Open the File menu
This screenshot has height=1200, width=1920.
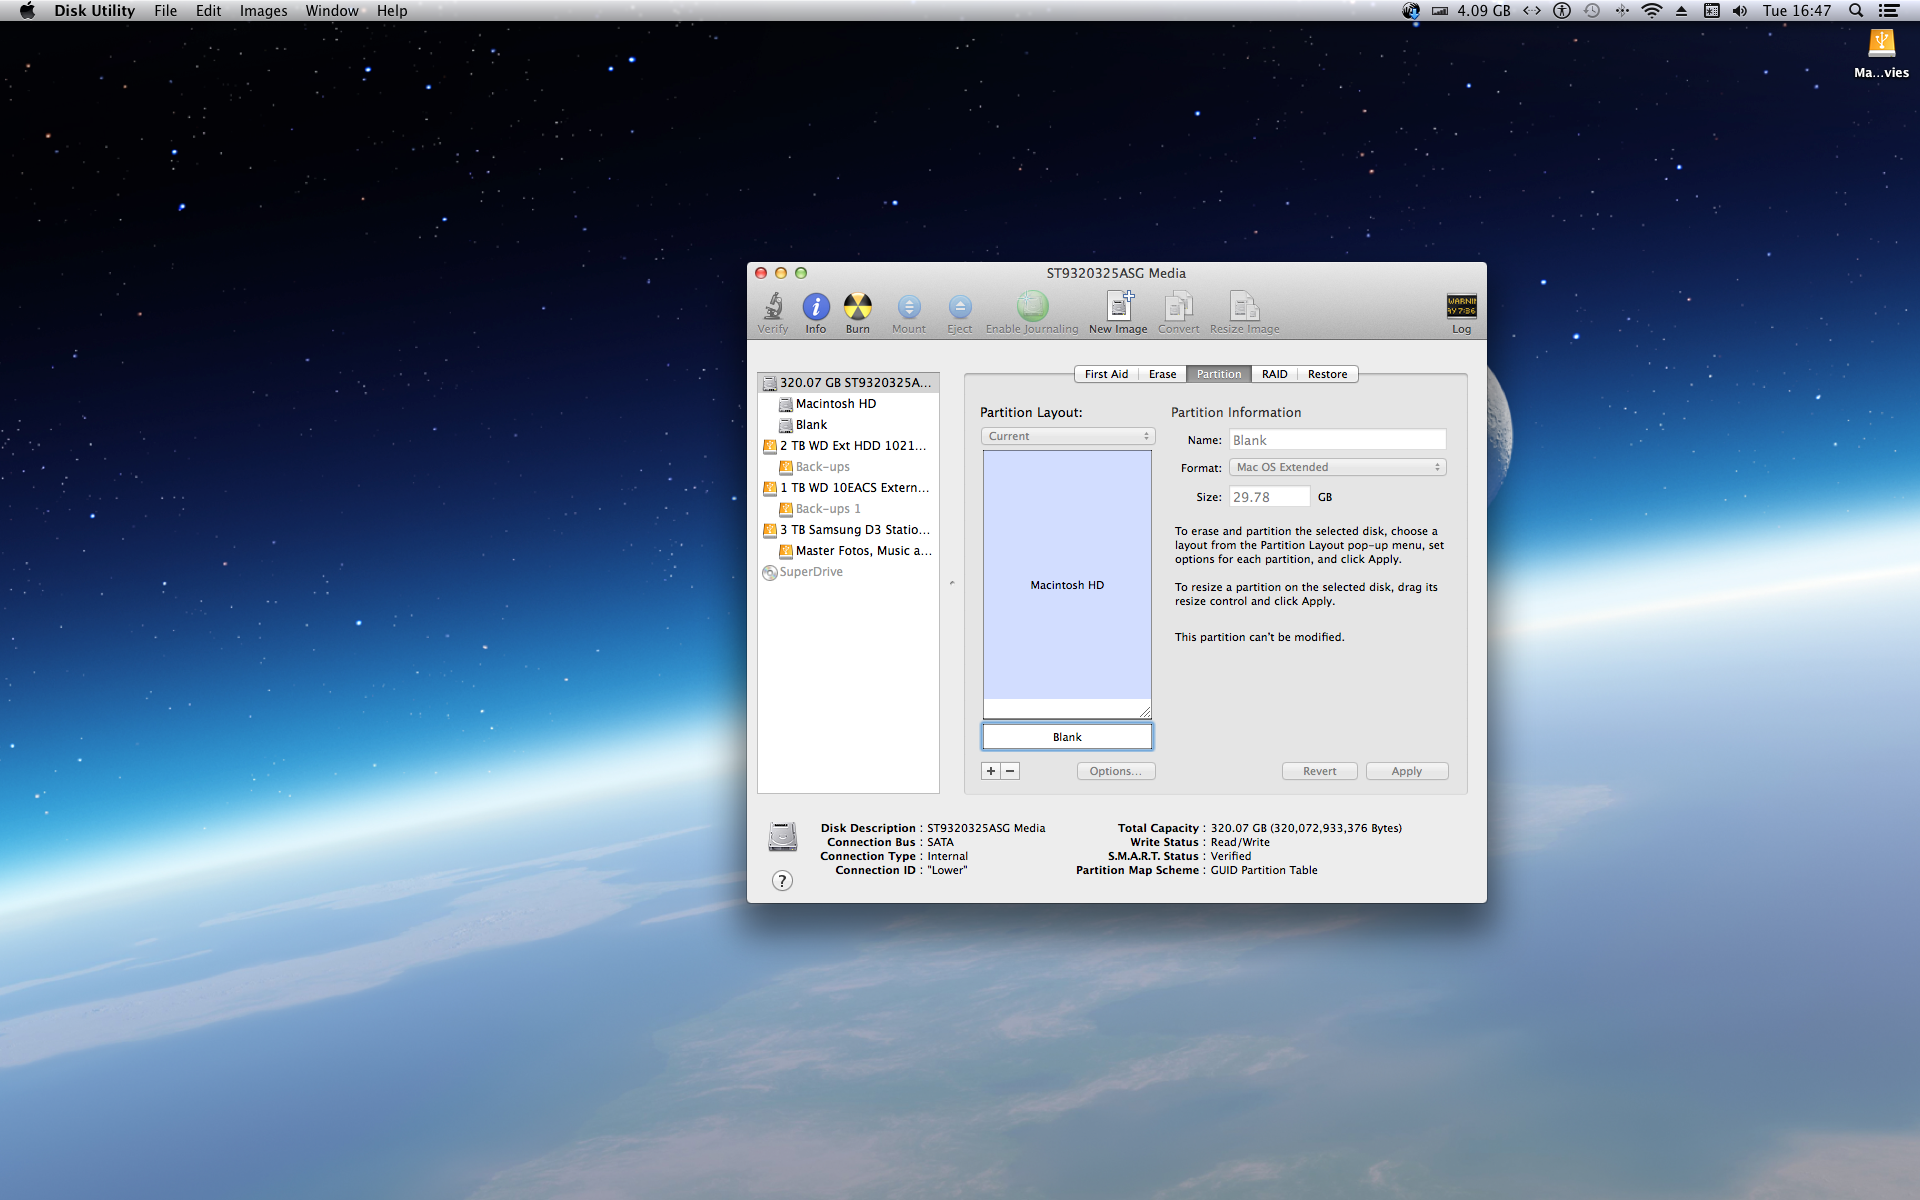tap(166, 11)
